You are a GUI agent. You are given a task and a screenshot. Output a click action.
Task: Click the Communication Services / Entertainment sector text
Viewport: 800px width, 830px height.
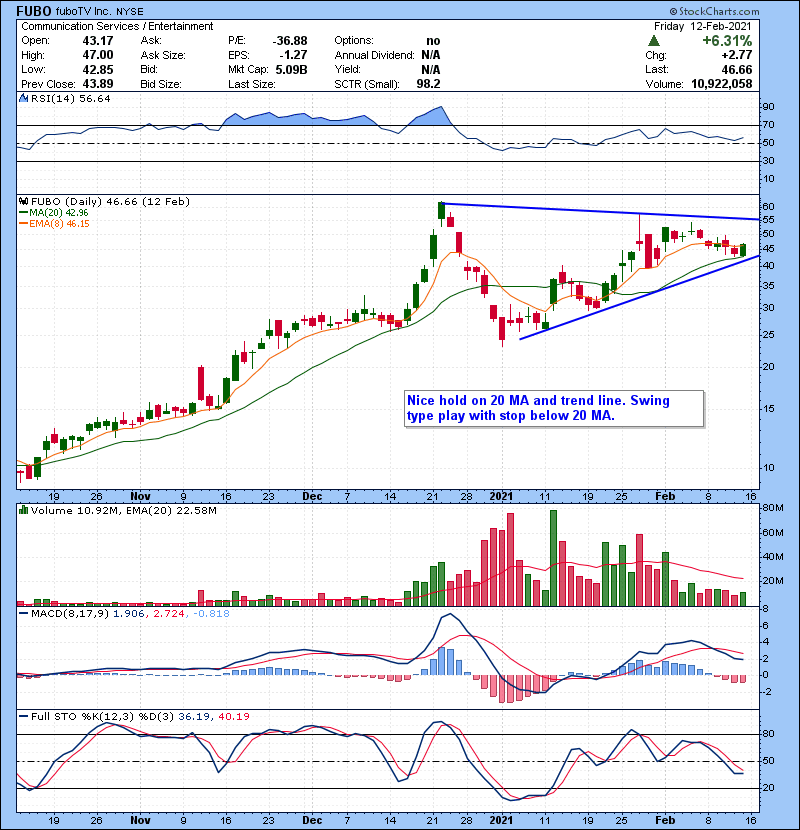pos(117,26)
